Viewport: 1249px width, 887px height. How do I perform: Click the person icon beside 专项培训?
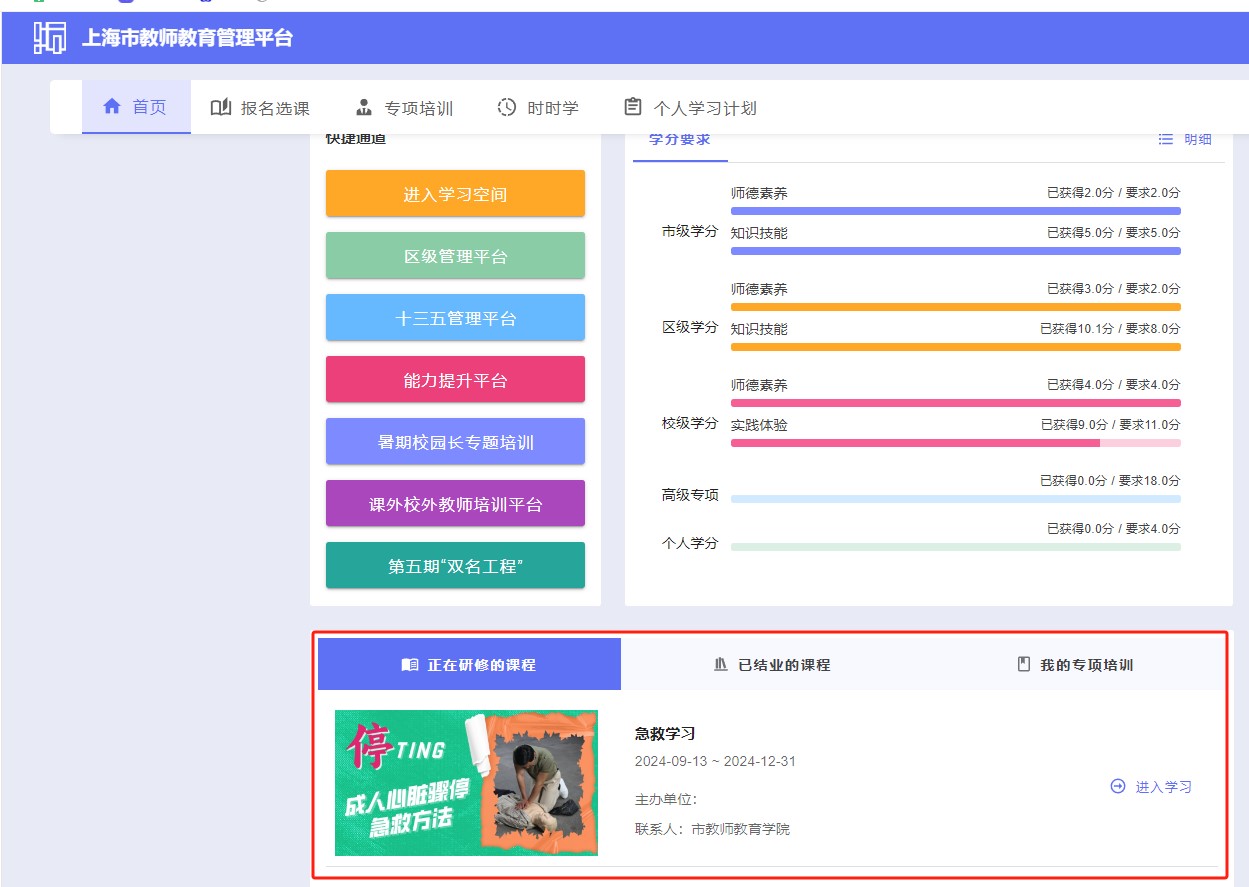pos(364,108)
